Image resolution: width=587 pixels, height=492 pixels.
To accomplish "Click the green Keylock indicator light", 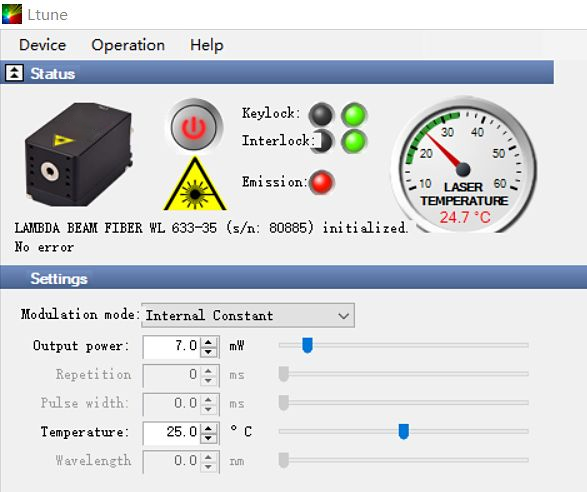I will (x=354, y=115).
